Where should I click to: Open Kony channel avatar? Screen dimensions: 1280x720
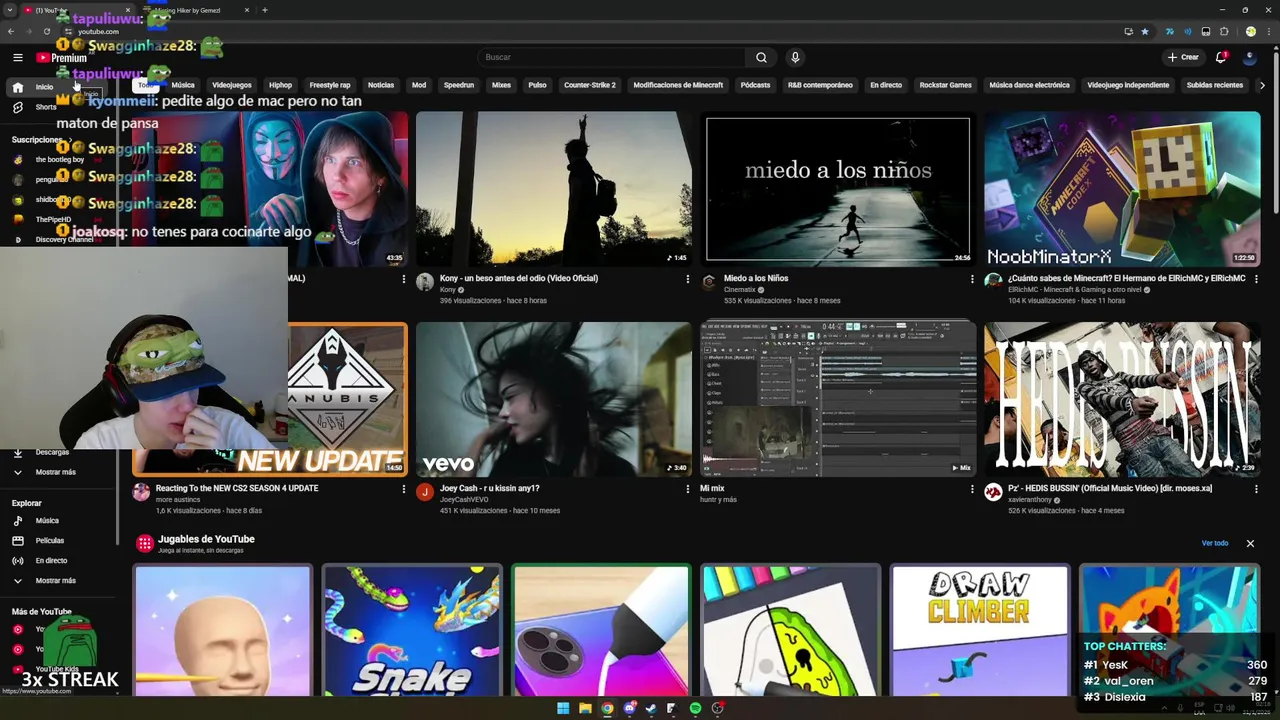(425, 282)
